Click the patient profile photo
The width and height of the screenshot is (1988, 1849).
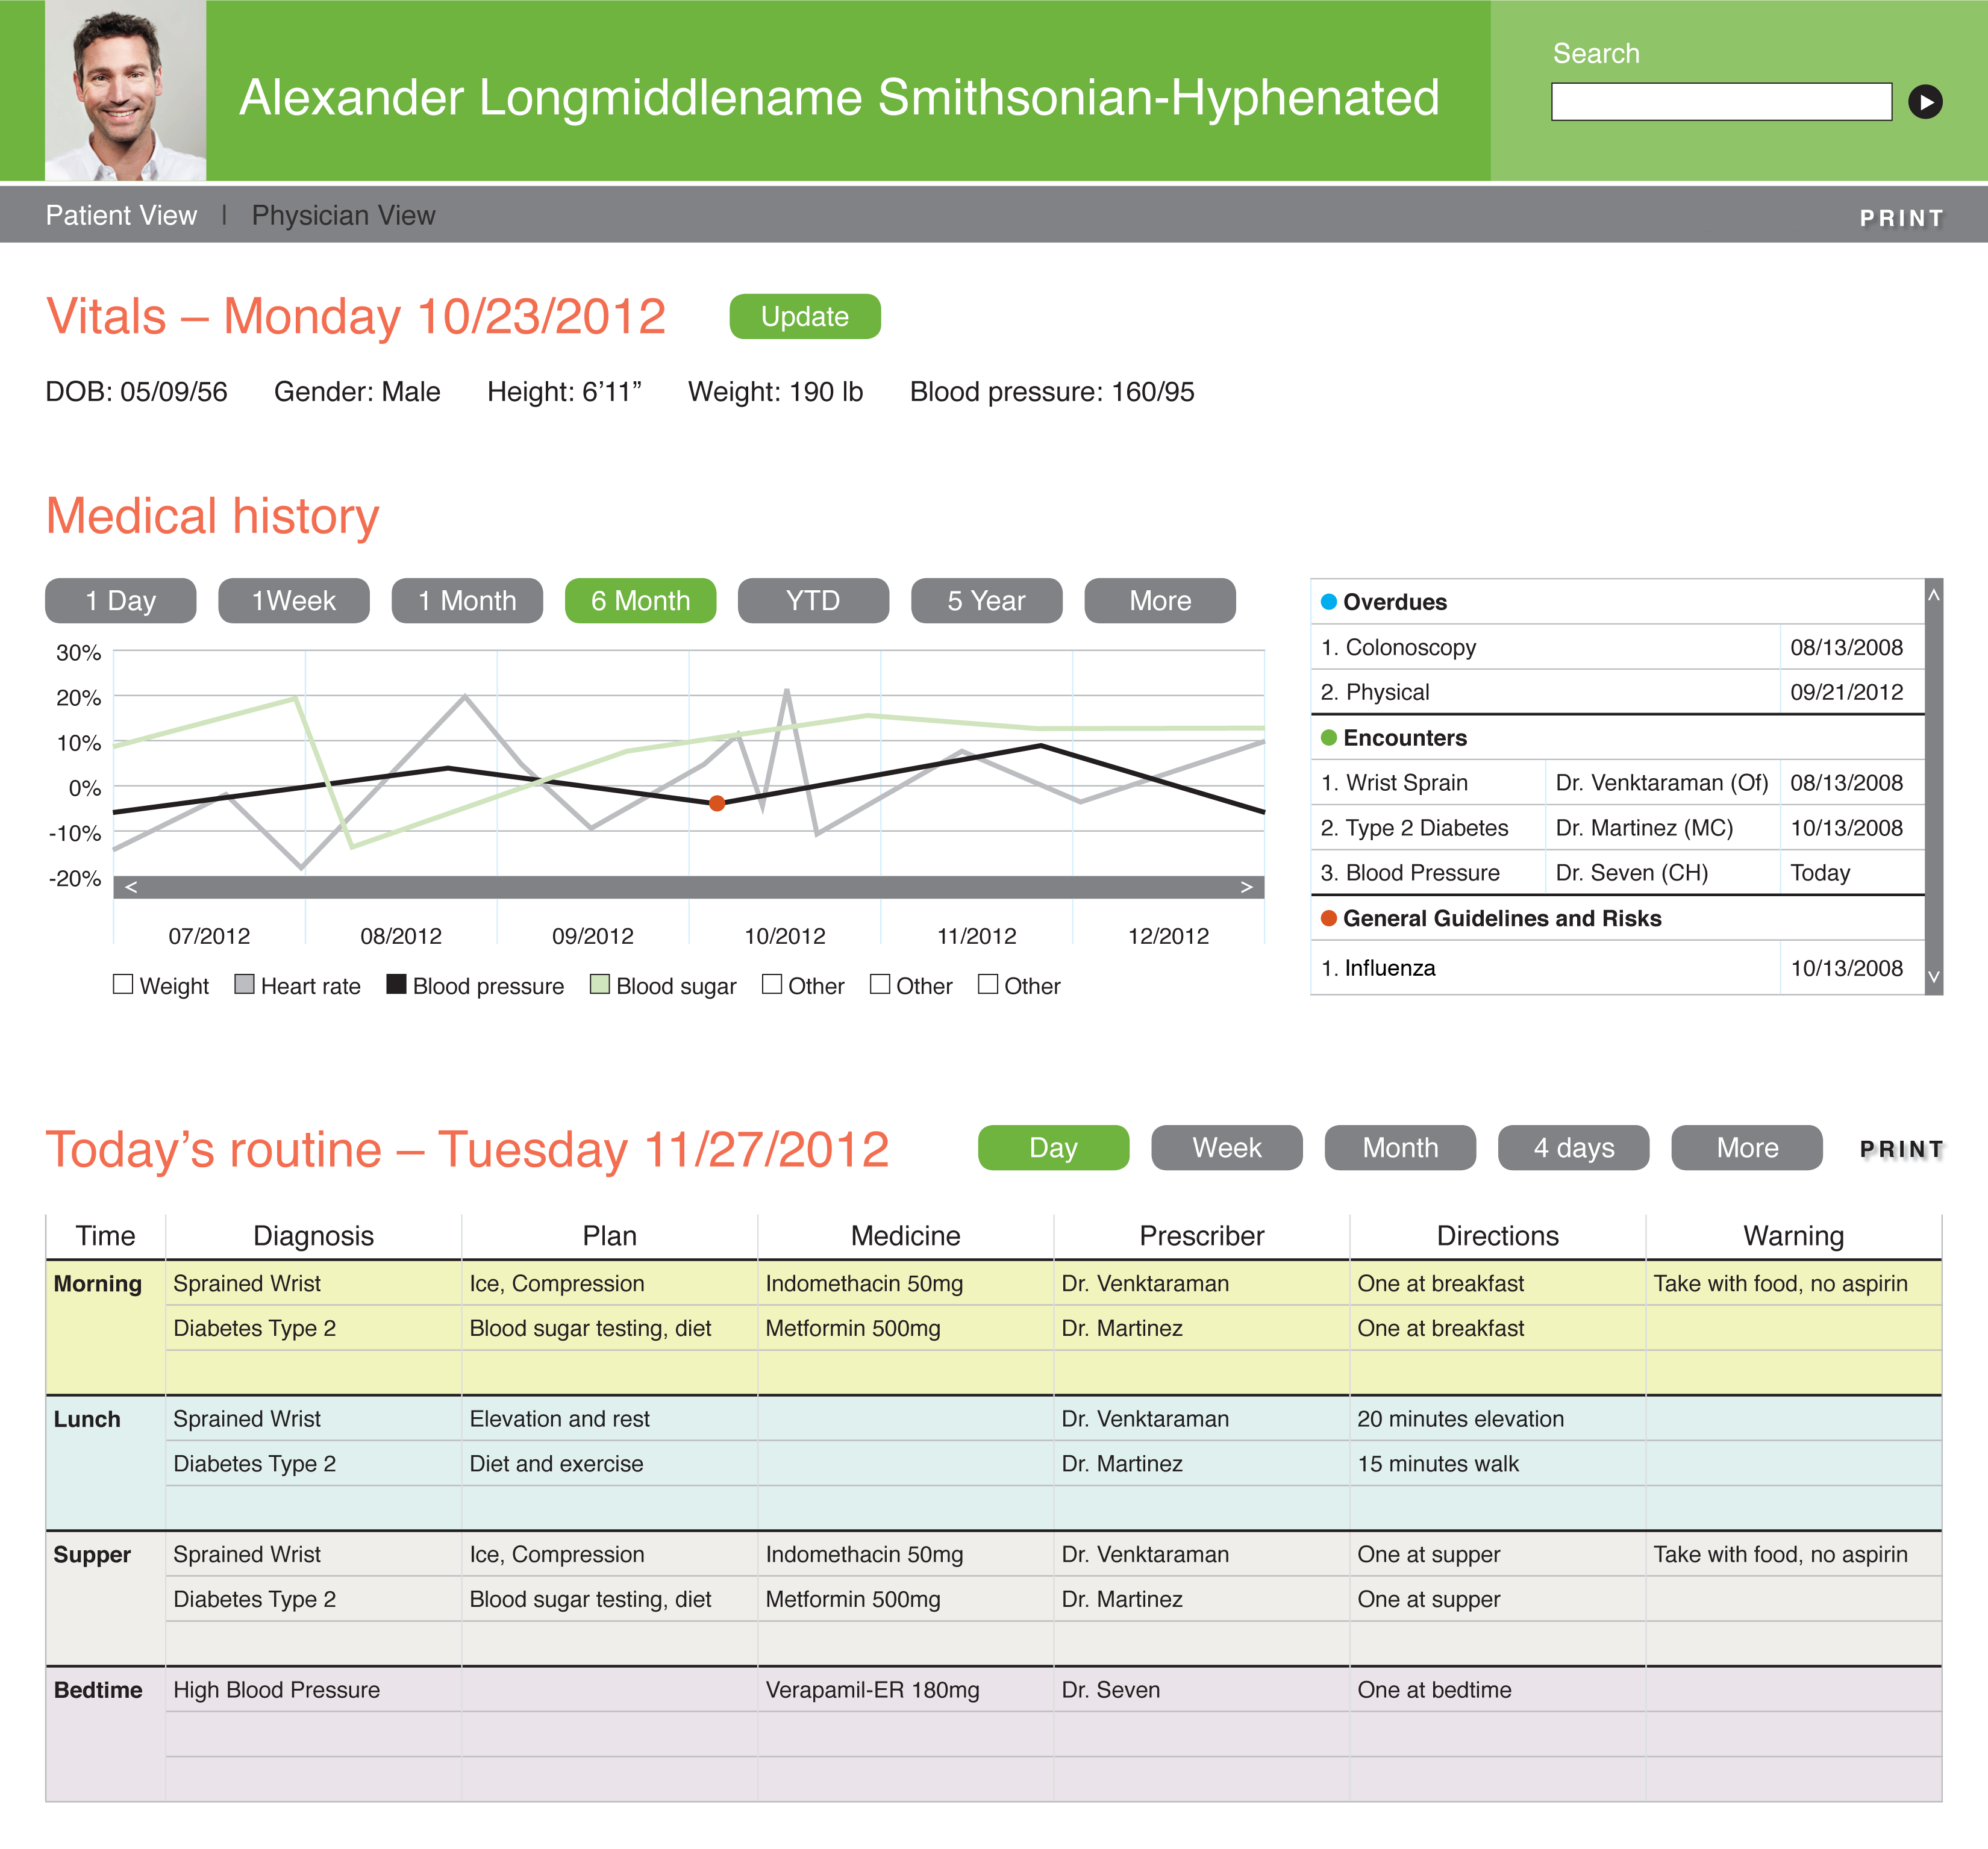[x=125, y=90]
